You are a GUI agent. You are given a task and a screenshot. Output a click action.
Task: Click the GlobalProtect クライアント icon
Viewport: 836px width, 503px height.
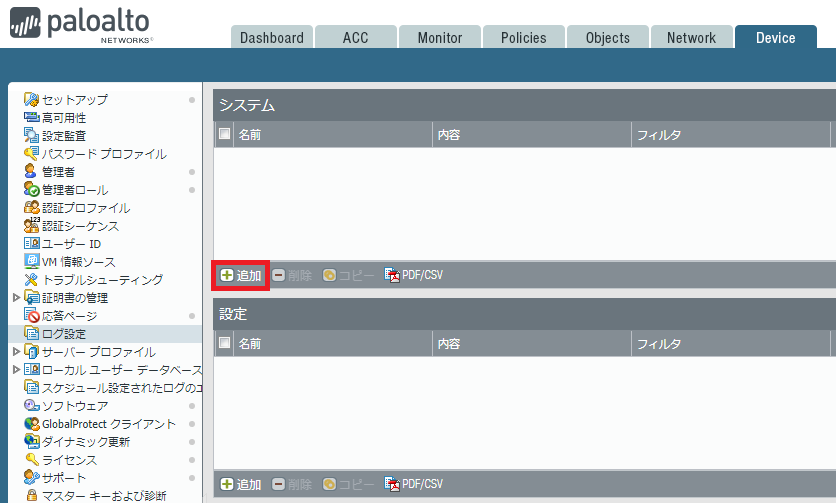click(x=31, y=424)
